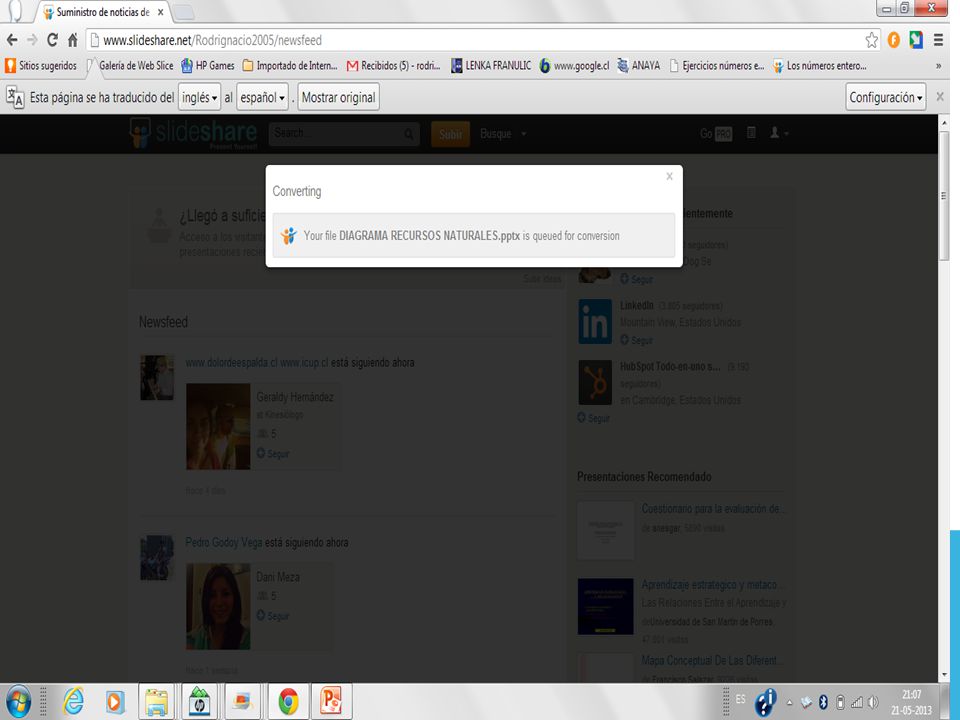960x720 pixels.
Task: Click the HubSpot logo icon
Action: pos(594,383)
